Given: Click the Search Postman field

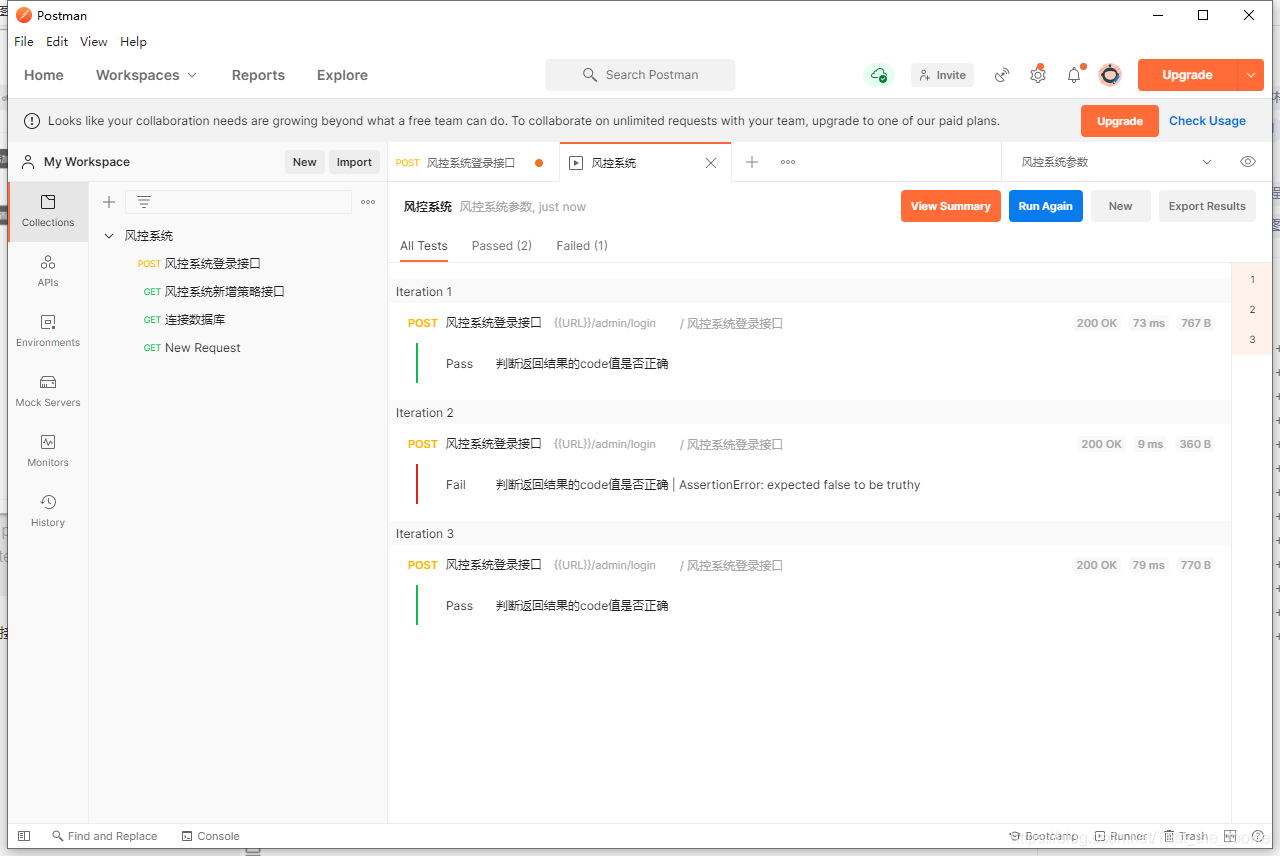Looking at the screenshot, I should point(640,75).
